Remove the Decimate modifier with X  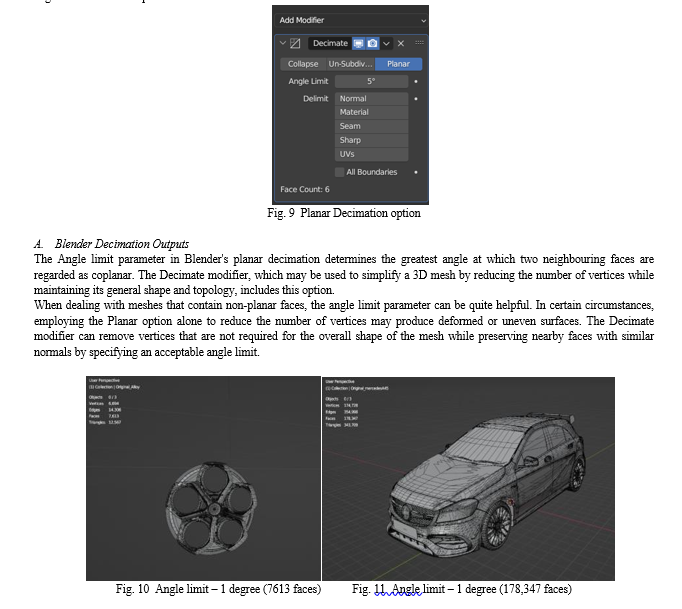click(x=401, y=43)
